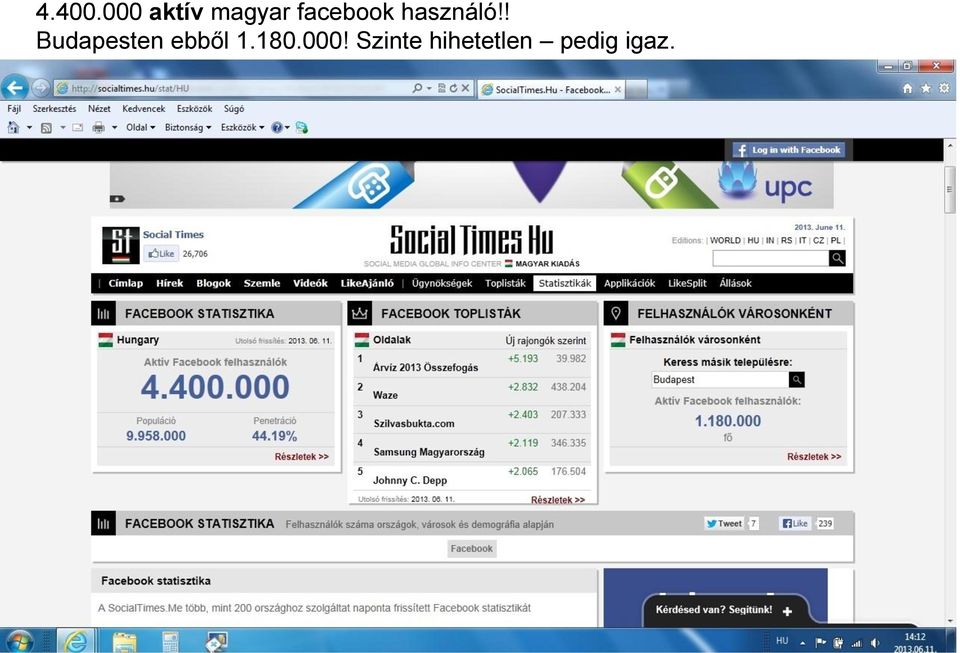
Task: Open the Applikációk nav item
Action: [629, 283]
